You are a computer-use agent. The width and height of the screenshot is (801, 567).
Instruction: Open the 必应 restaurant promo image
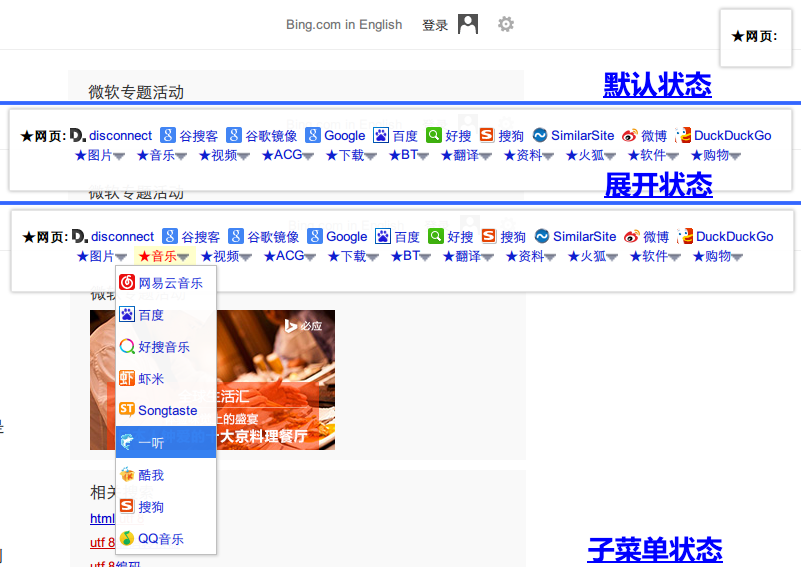[x=213, y=380]
